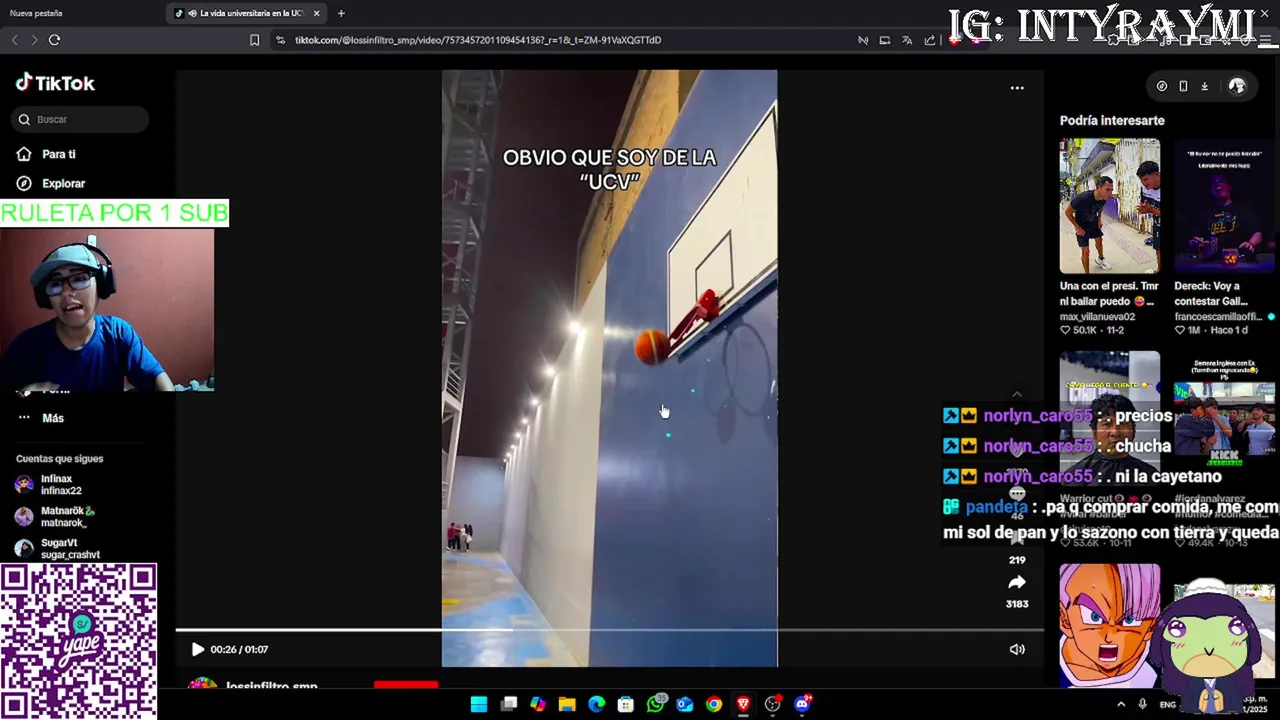
Task: Open Microsoft Store from the taskbar
Action: click(x=626, y=704)
